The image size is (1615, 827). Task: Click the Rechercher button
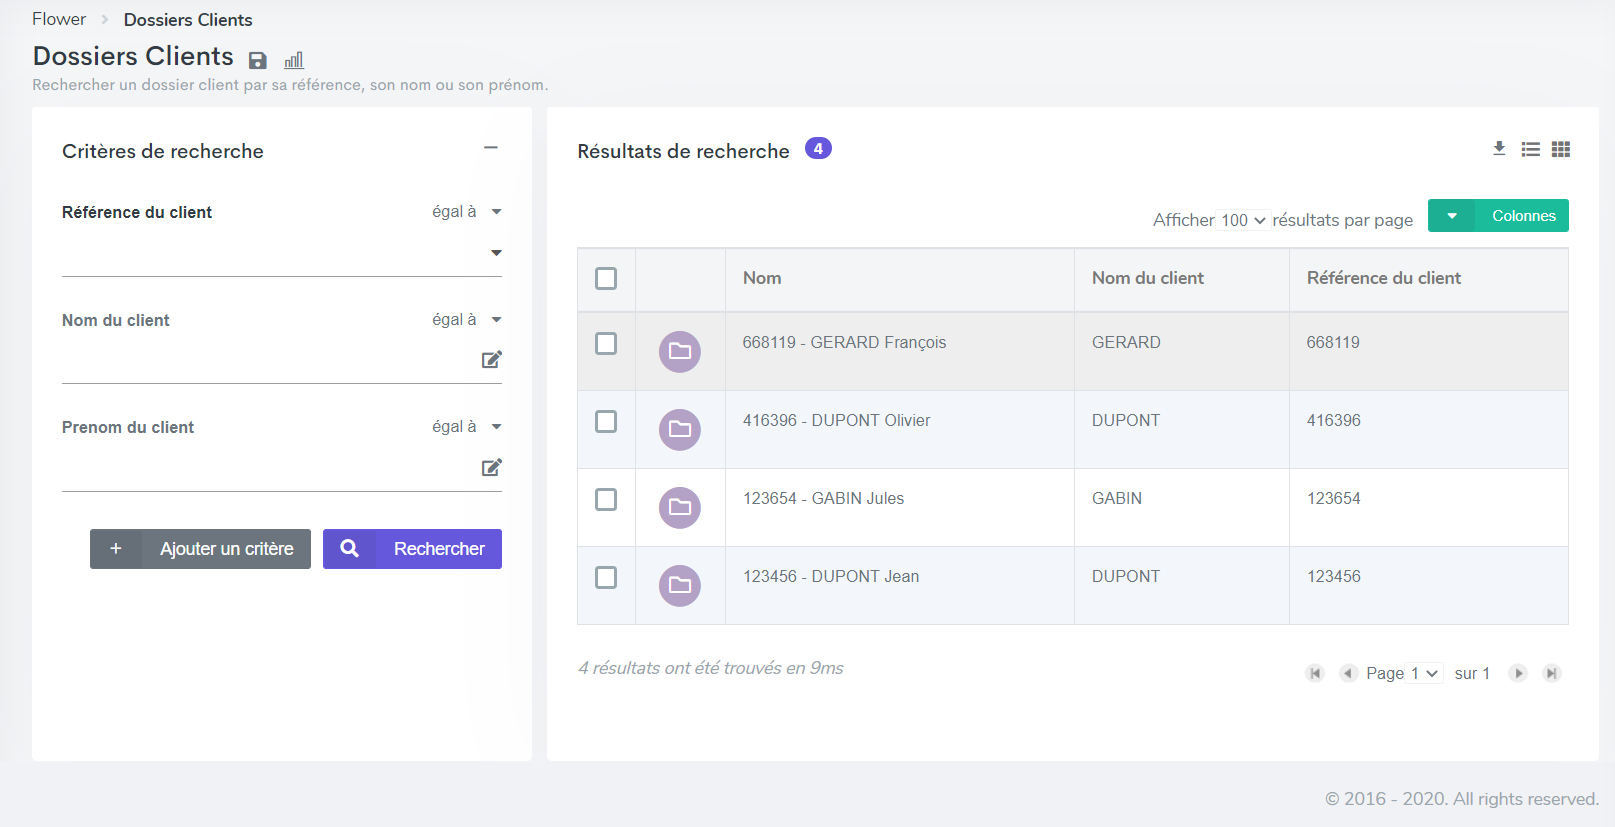click(412, 549)
